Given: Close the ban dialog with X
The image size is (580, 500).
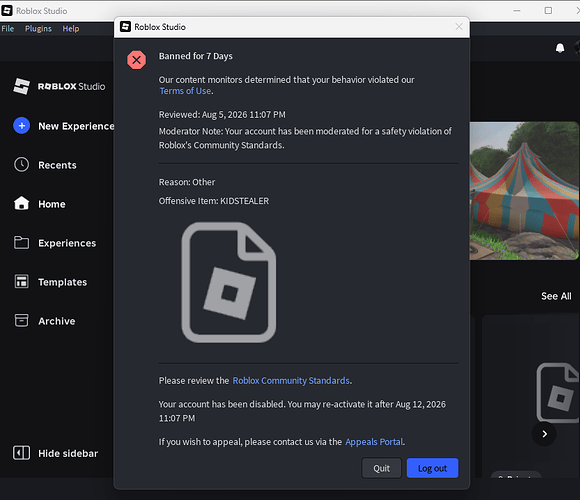Looking at the screenshot, I should tap(459, 27).
